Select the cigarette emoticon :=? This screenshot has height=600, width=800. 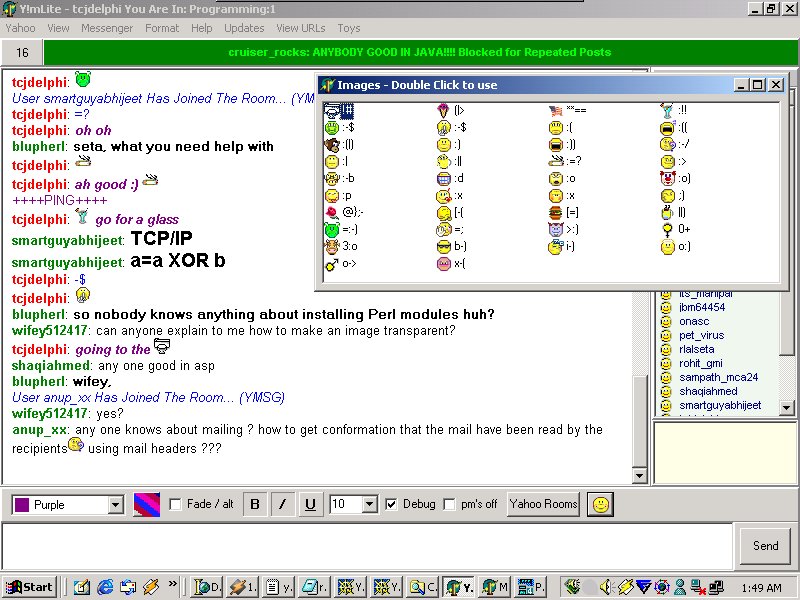[x=565, y=161]
